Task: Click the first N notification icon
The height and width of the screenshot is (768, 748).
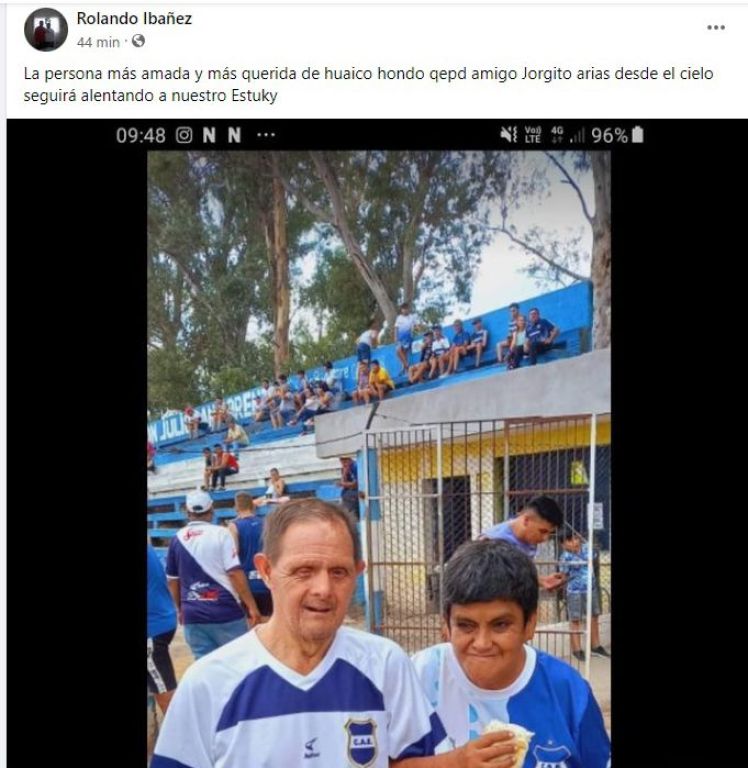Action: click(x=209, y=135)
